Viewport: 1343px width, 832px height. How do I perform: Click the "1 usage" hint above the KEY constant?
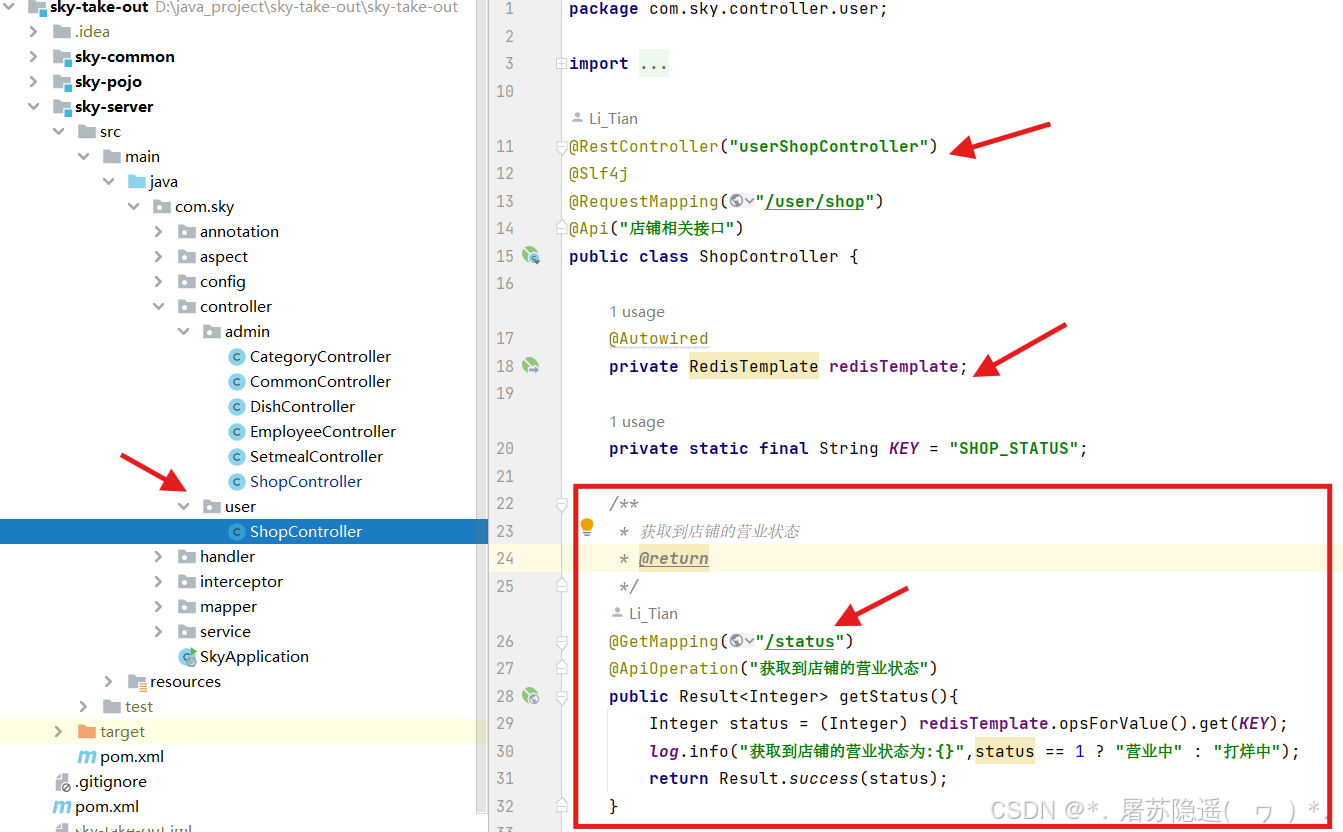(x=637, y=422)
